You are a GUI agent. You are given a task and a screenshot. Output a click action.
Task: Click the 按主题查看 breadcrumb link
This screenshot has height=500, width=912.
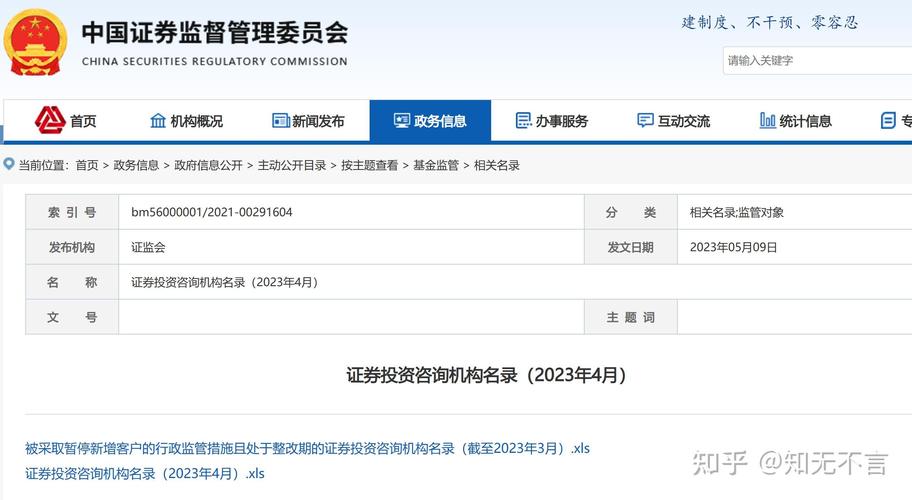(x=369, y=165)
